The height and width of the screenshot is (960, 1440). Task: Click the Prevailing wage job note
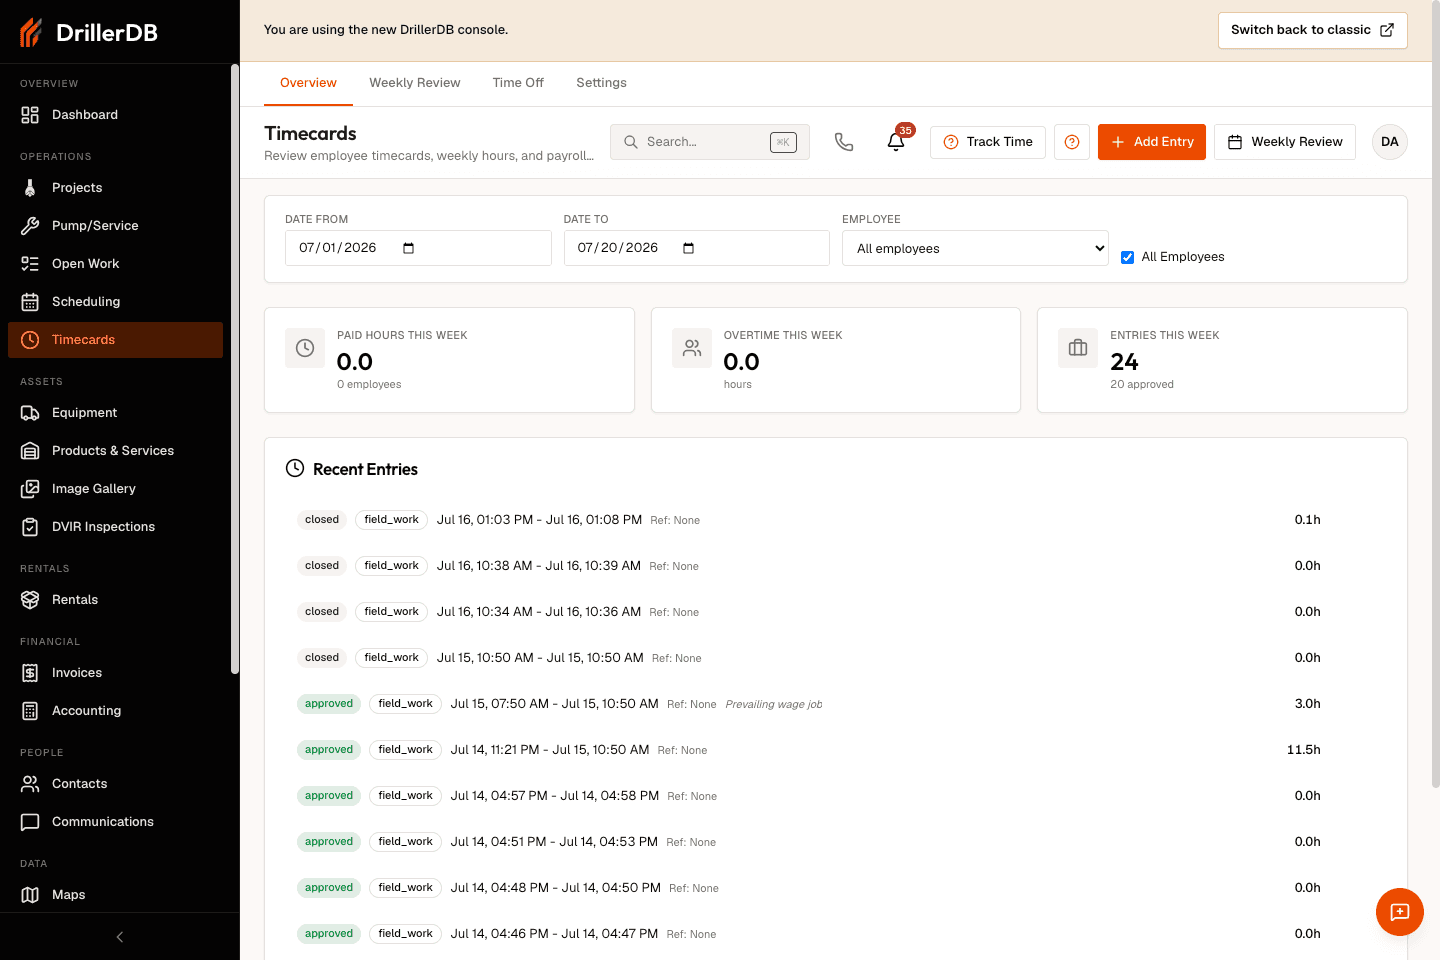(774, 705)
